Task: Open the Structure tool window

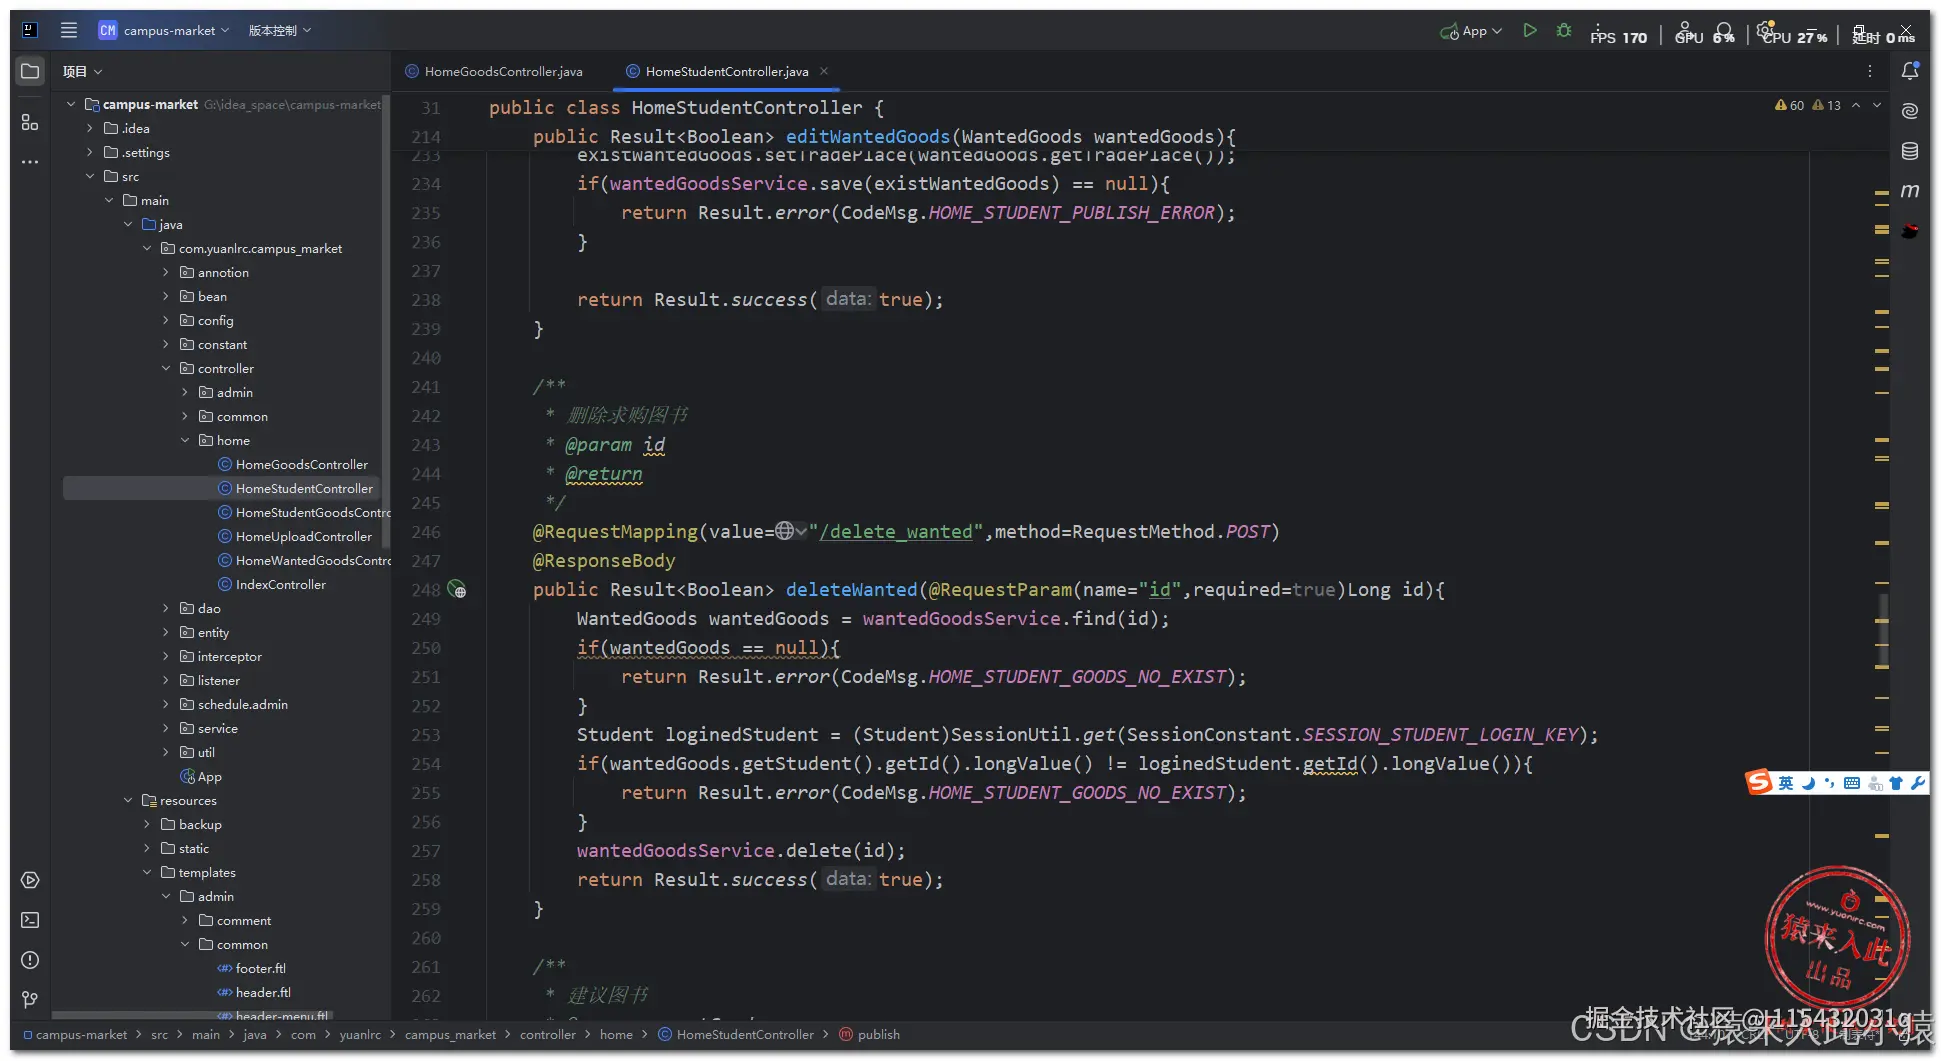Action: tap(30, 122)
